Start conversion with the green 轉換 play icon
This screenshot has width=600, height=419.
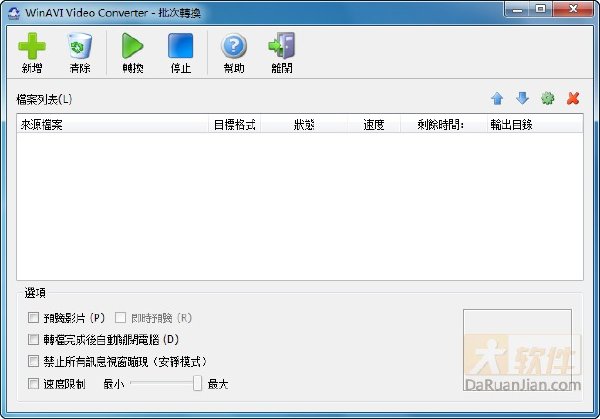pos(132,46)
